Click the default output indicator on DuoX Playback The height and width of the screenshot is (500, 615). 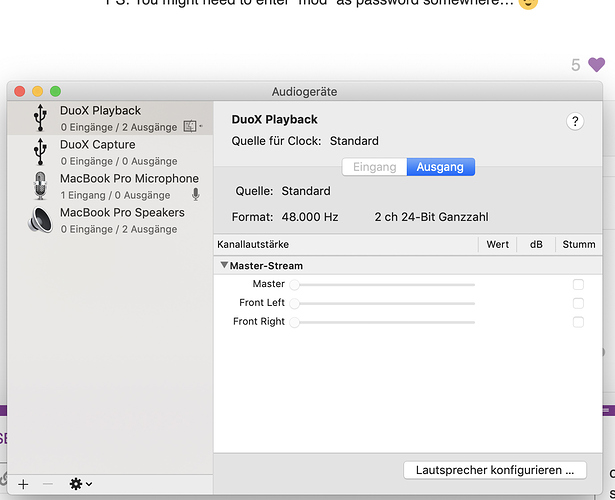coord(193,126)
